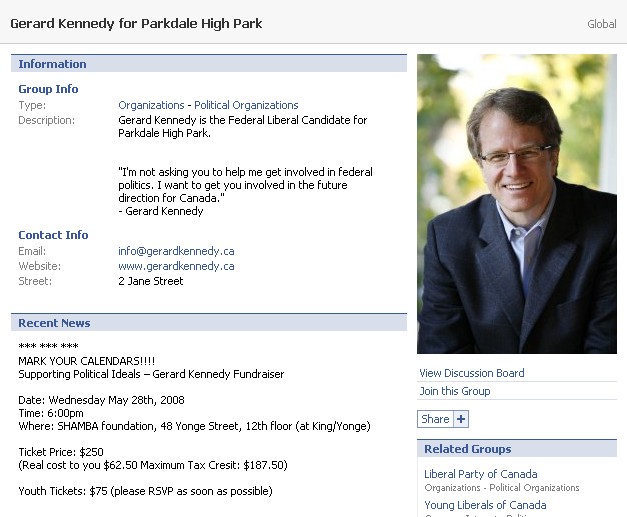
Task: Select the Organizations type link
Action: [151, 105]
